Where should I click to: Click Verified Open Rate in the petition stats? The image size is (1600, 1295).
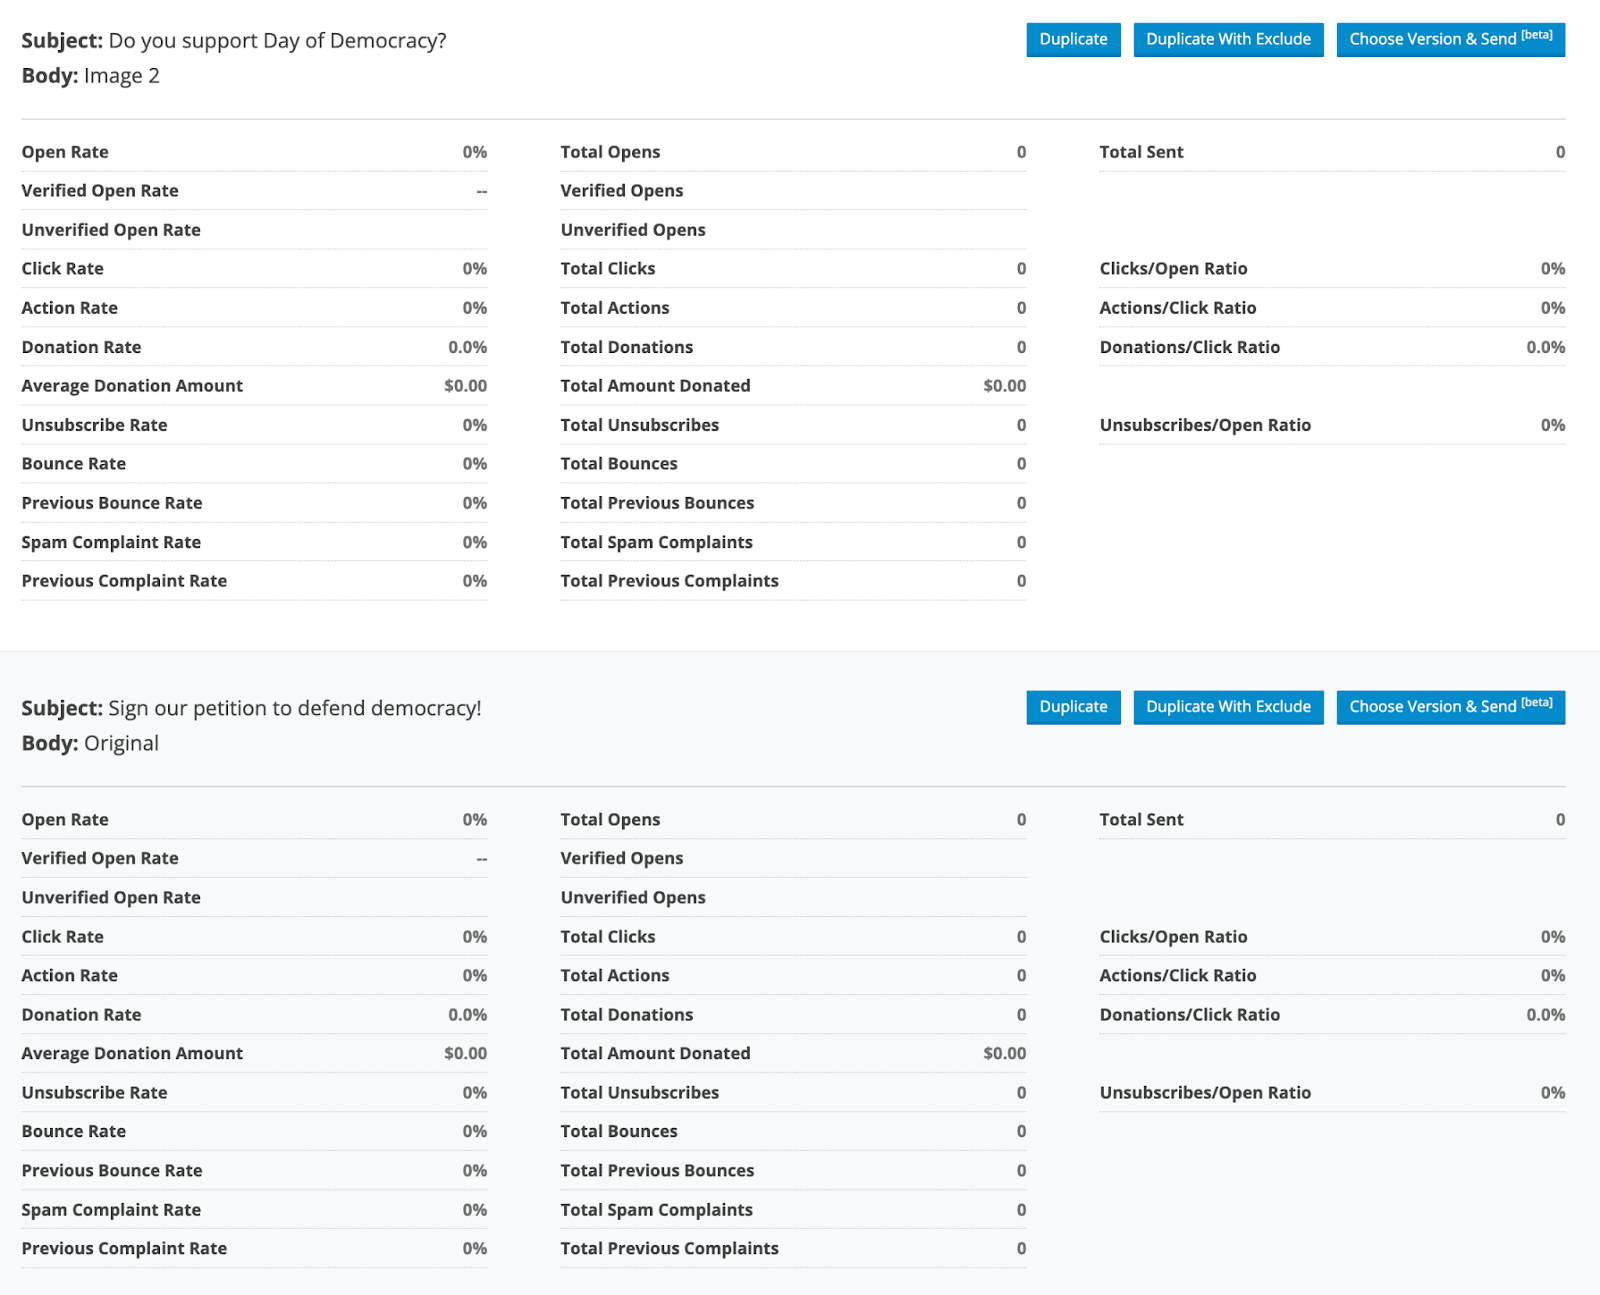point(100,859)
